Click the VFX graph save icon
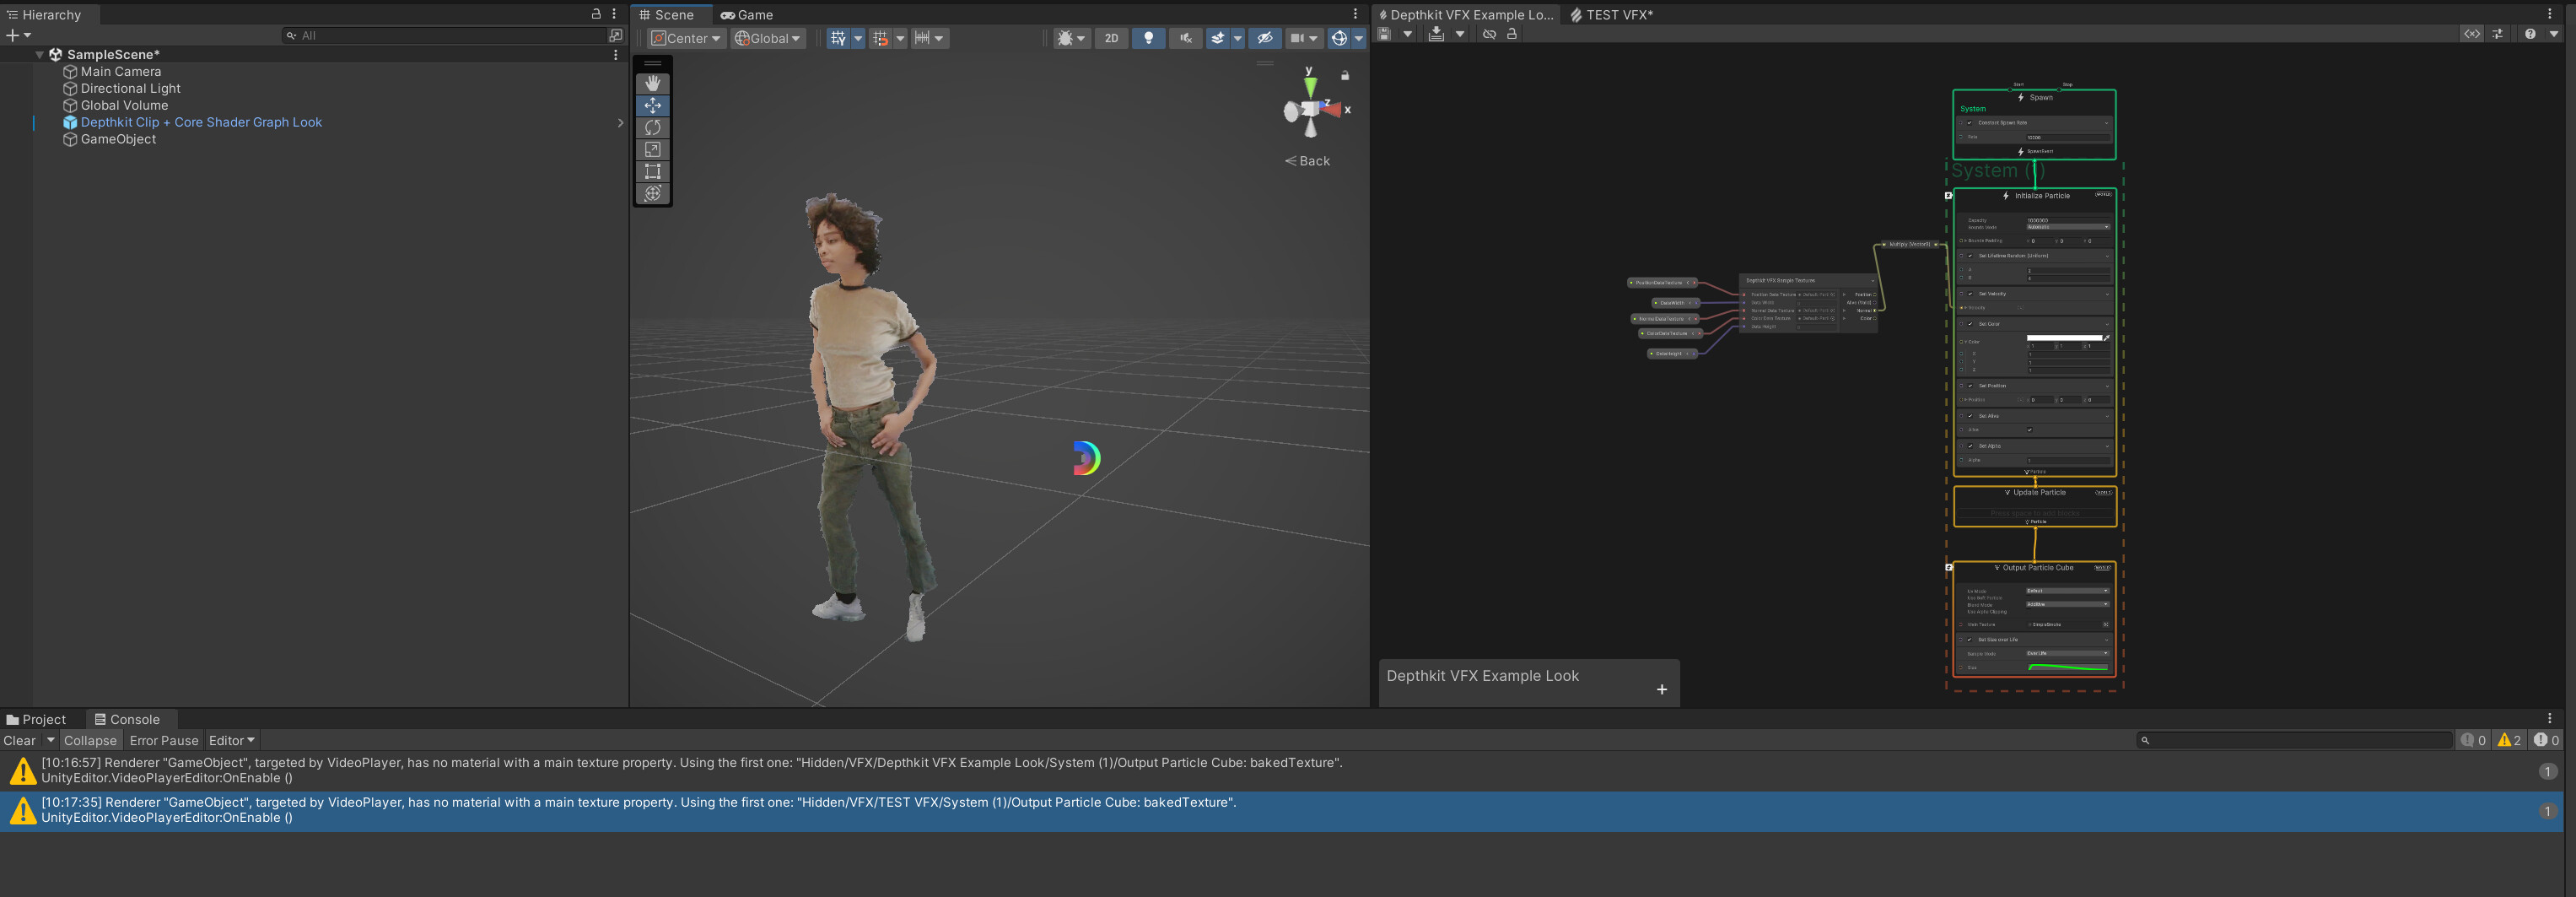Viewport: 2576px width, 897px height. (x=1384, y=34)
